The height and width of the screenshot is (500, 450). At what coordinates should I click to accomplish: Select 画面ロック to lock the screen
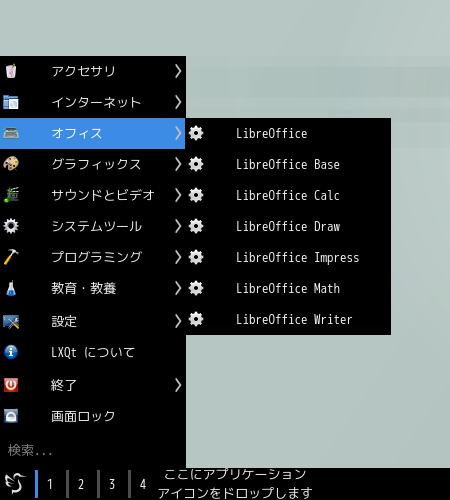(93, 416)
